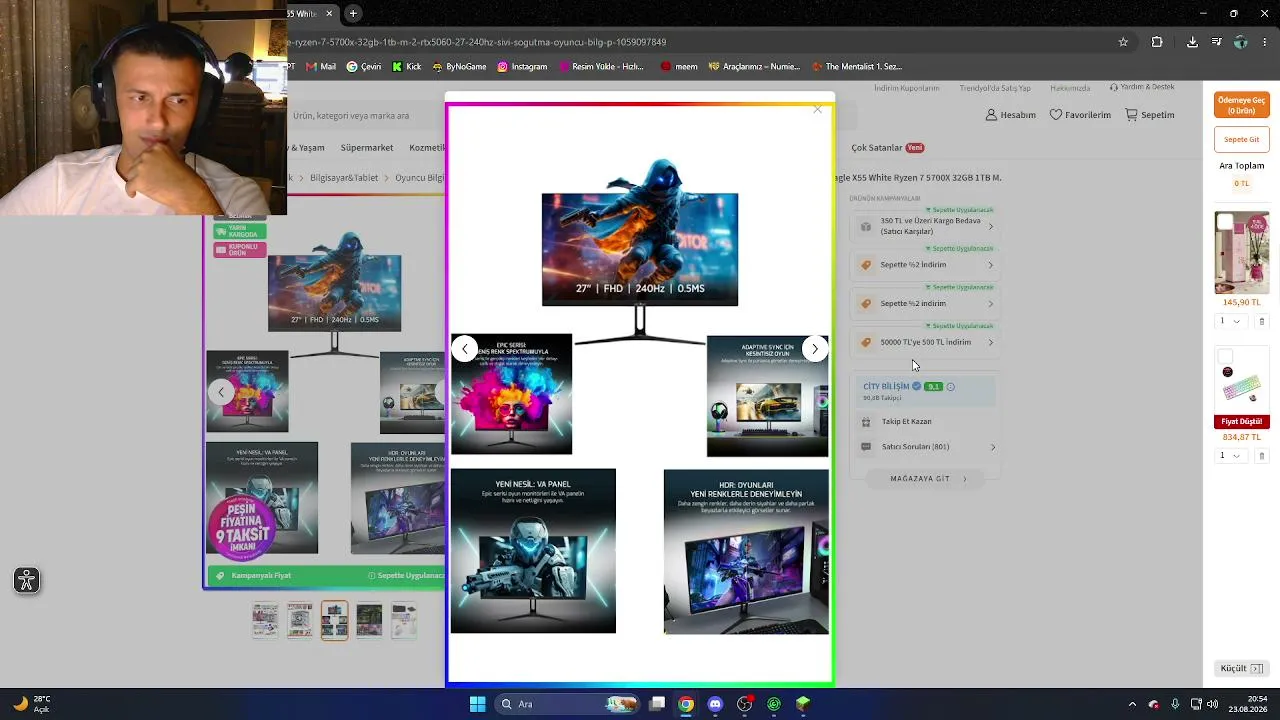Open Yardım & Destek link
The height and width of the screenshot is (720, 1280).
1141,88
